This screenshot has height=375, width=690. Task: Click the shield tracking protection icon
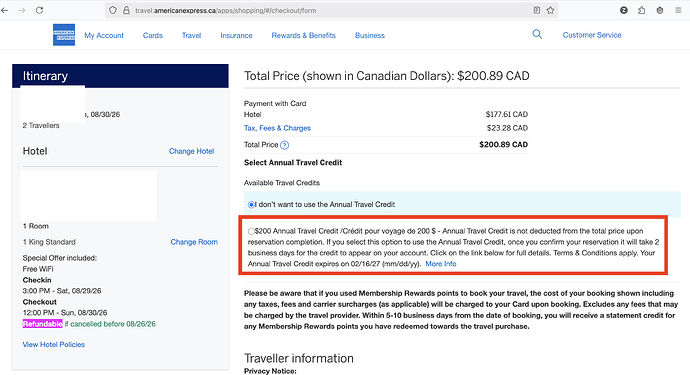[x=113, y=10]
